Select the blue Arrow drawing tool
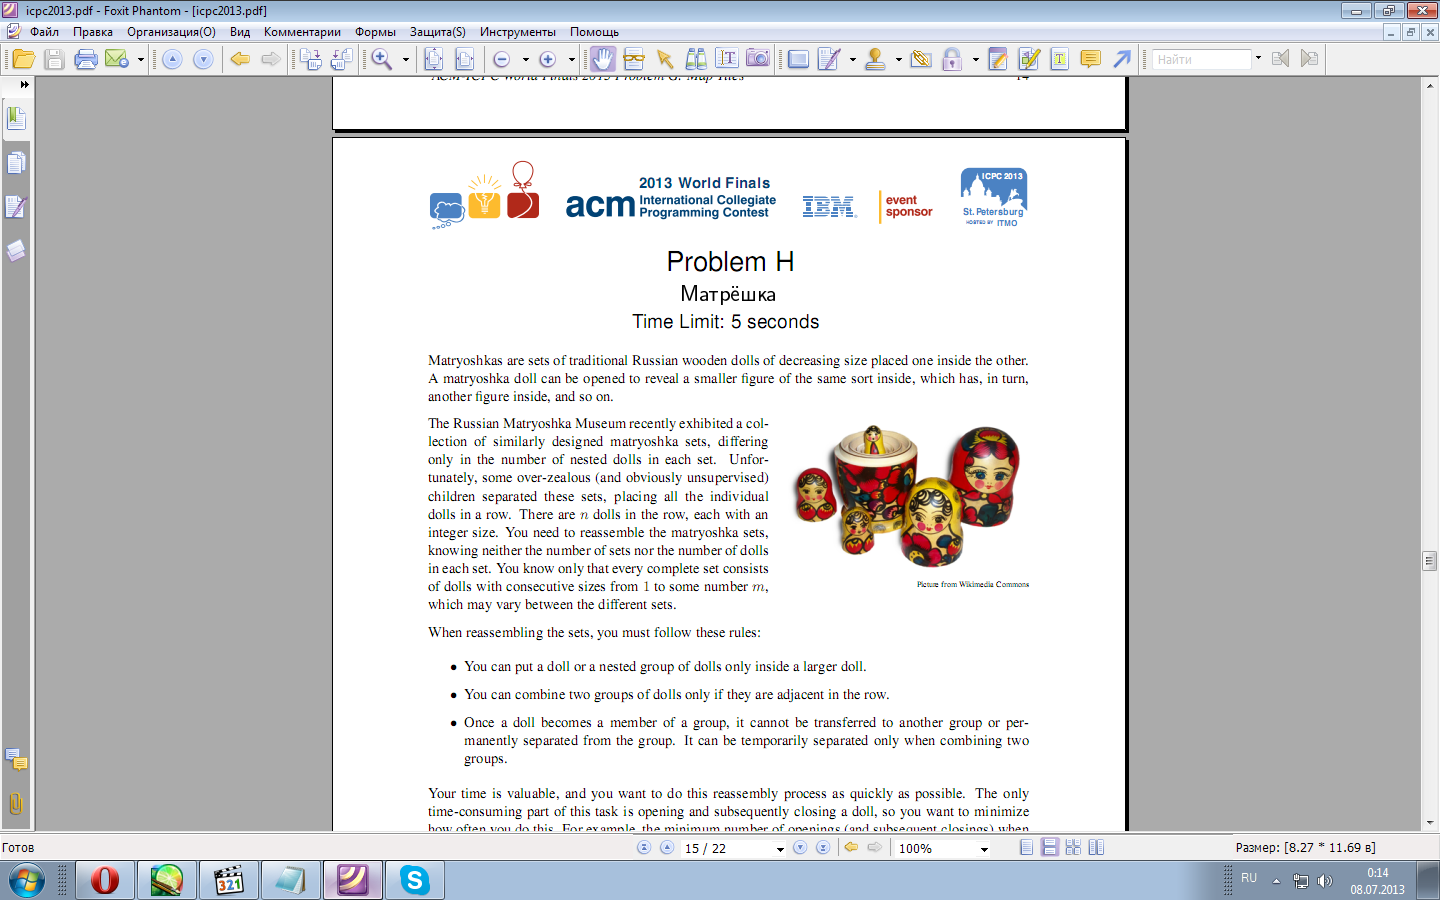 pyautogui.click(x=1122, y=59)
